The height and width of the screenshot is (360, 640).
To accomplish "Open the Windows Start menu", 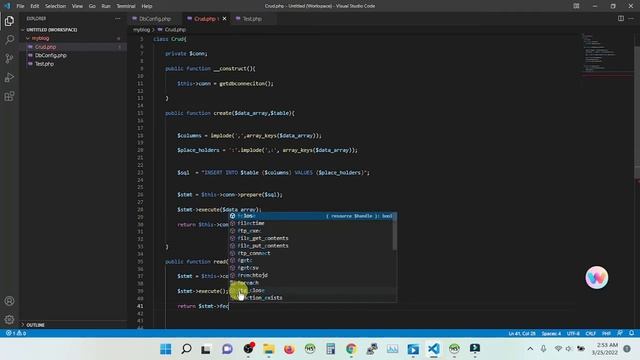I will [166, 349].
